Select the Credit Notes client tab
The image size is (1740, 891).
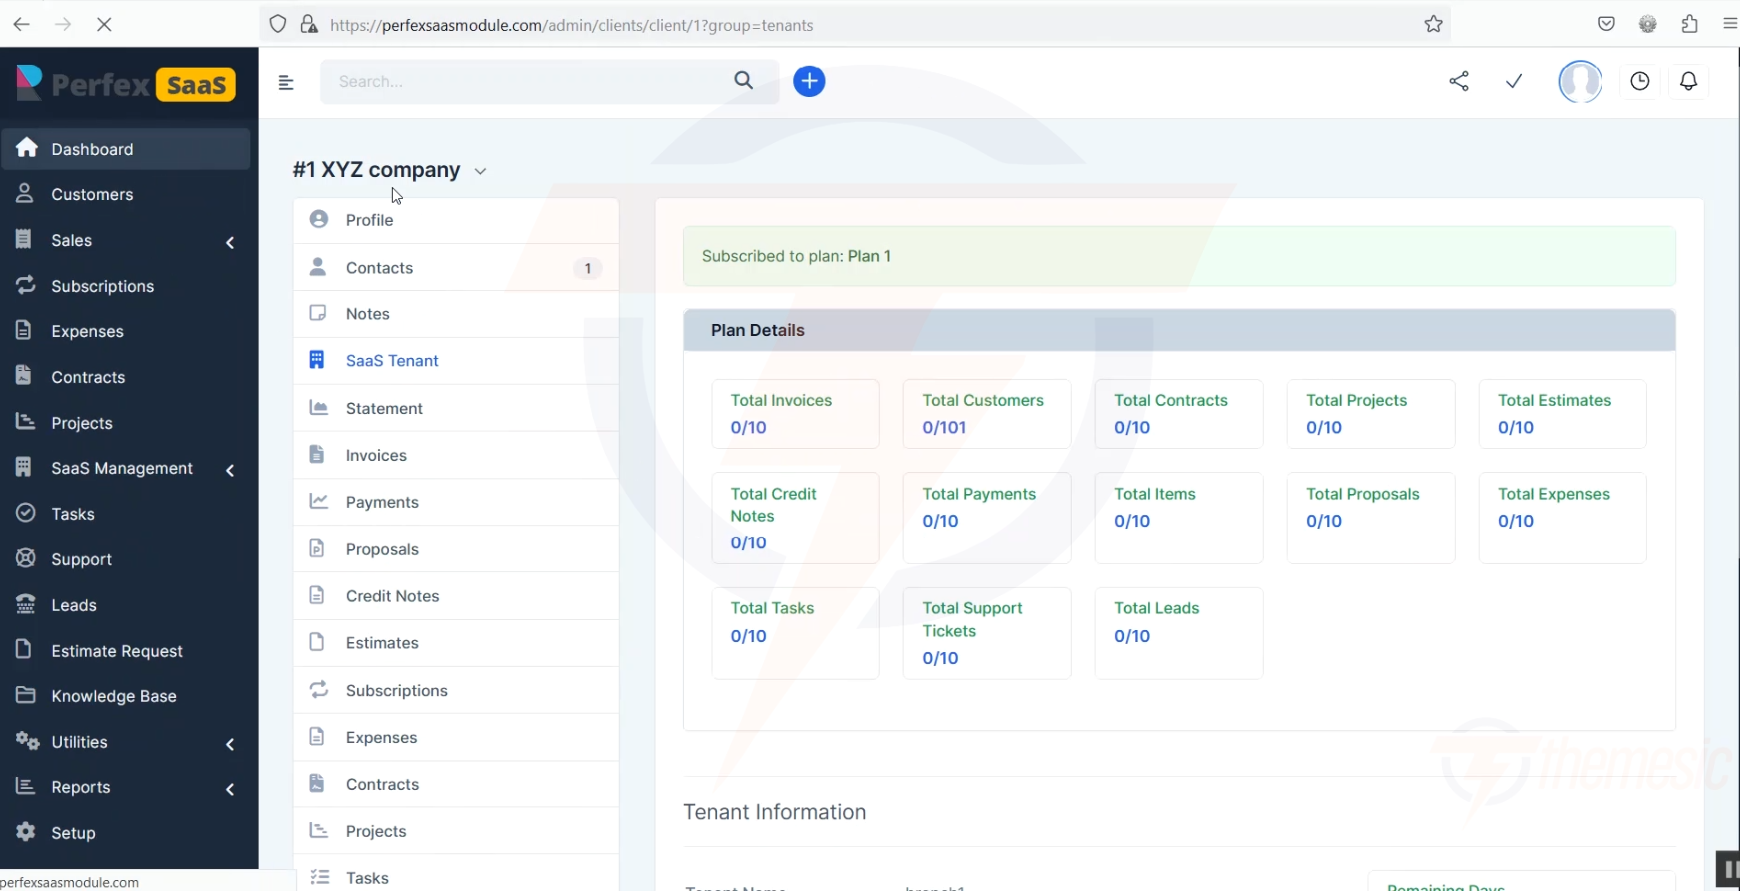point(456,596)
